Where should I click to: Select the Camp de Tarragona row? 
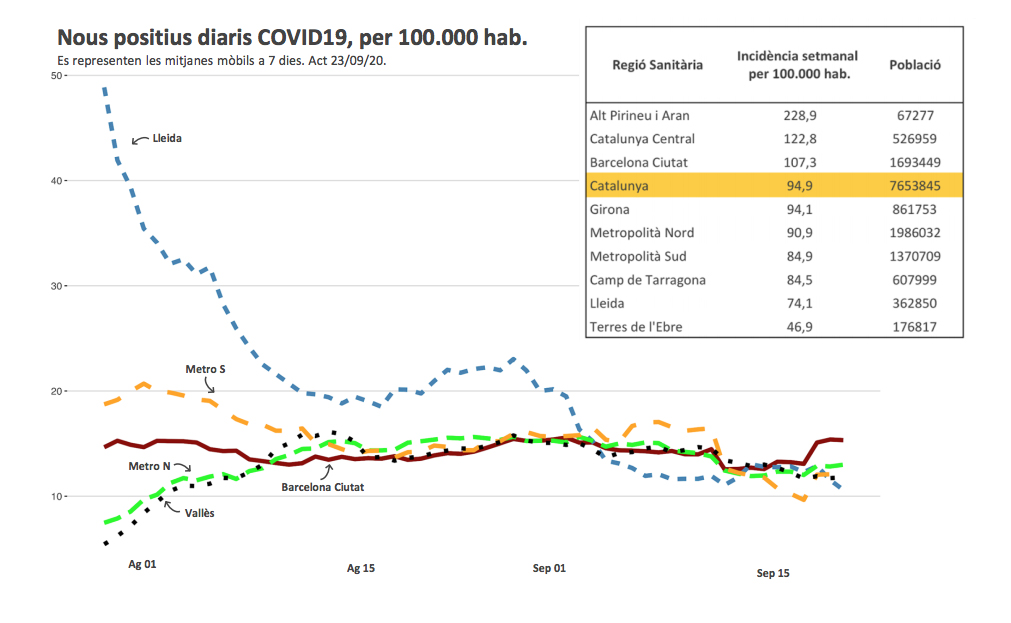(774, 280)
